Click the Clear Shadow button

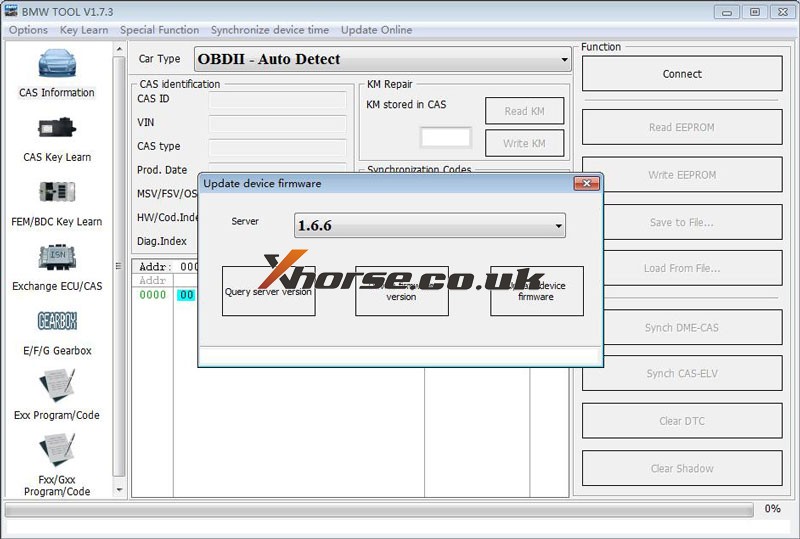[682, 468]
